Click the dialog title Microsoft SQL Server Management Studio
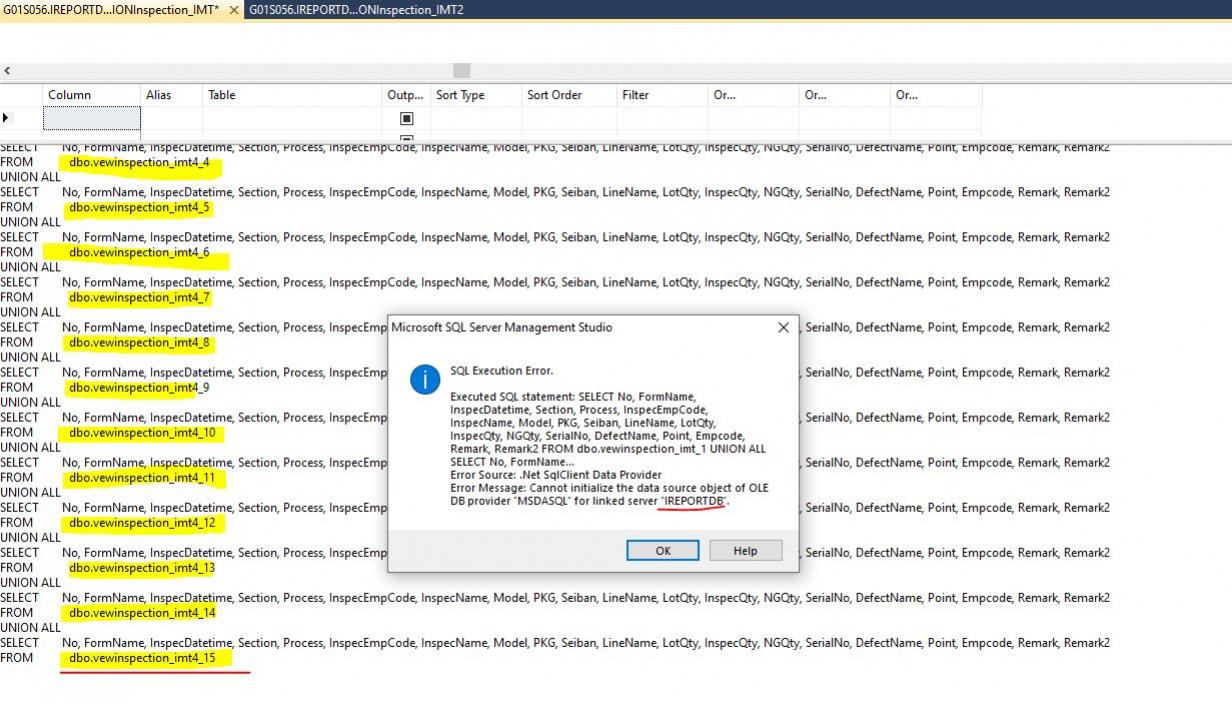Viewport: 1232px width, 705px height. point(501,327)
